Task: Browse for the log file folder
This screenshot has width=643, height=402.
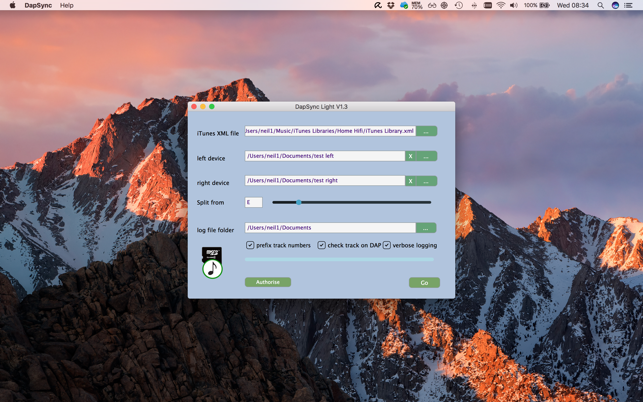Action: [x=426, y=228]
